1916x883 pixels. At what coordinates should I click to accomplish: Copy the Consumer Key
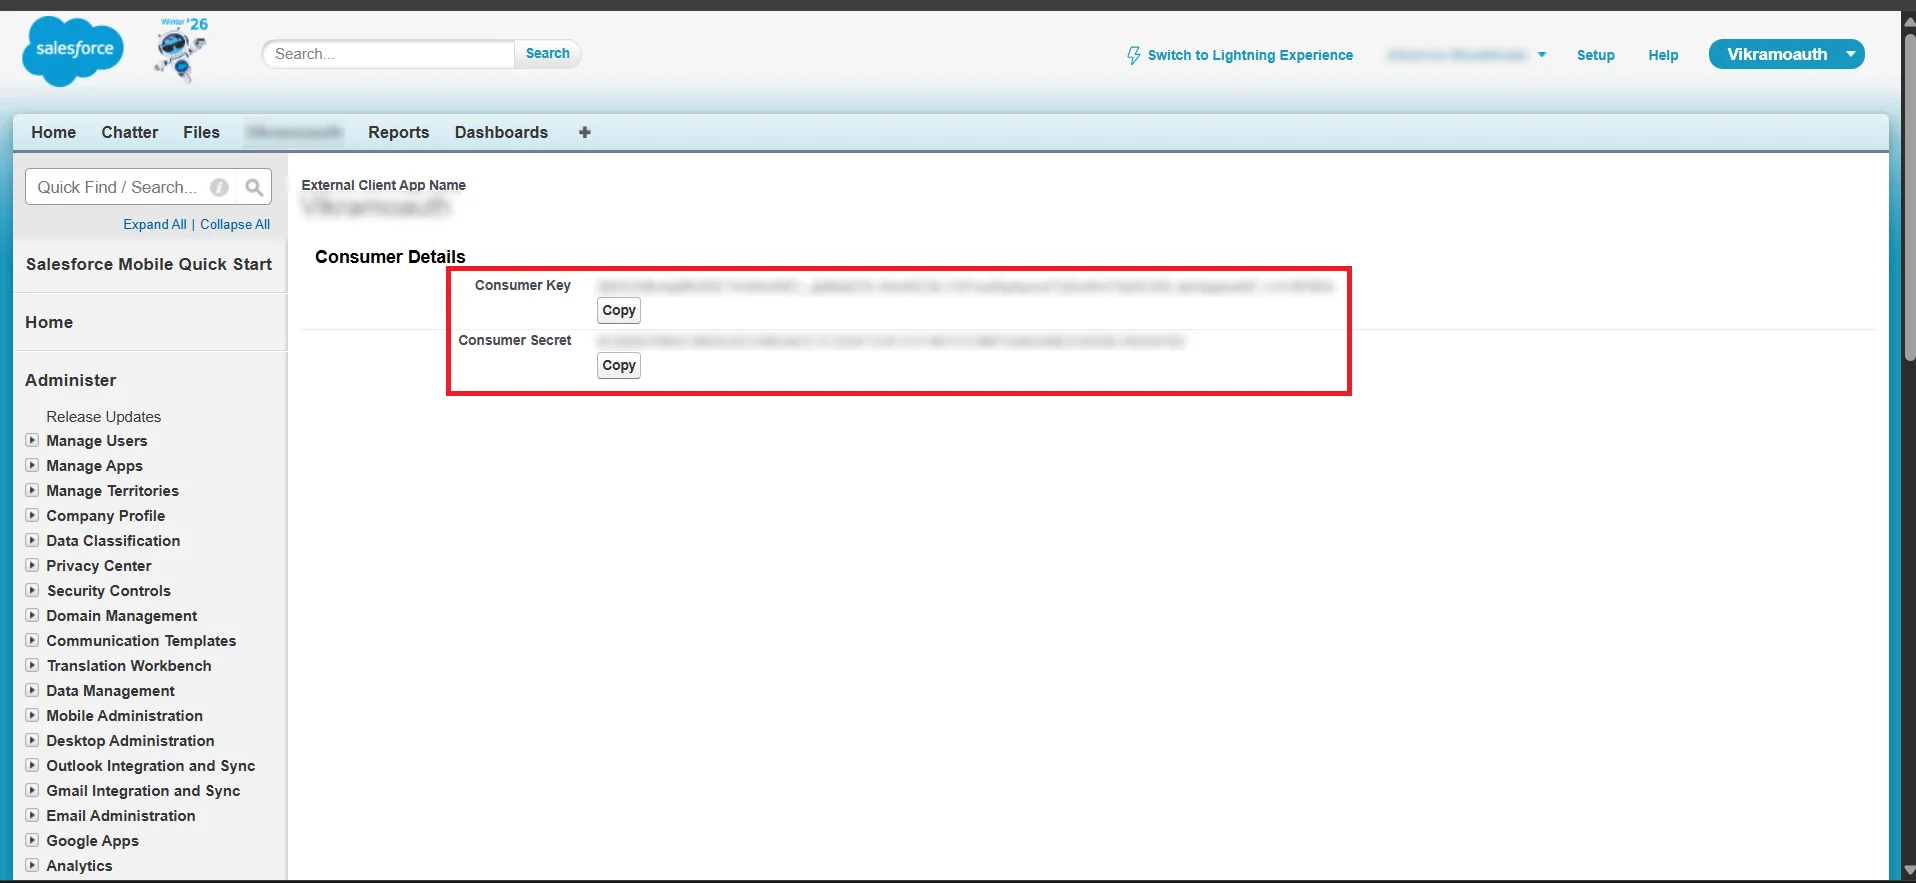619,310
